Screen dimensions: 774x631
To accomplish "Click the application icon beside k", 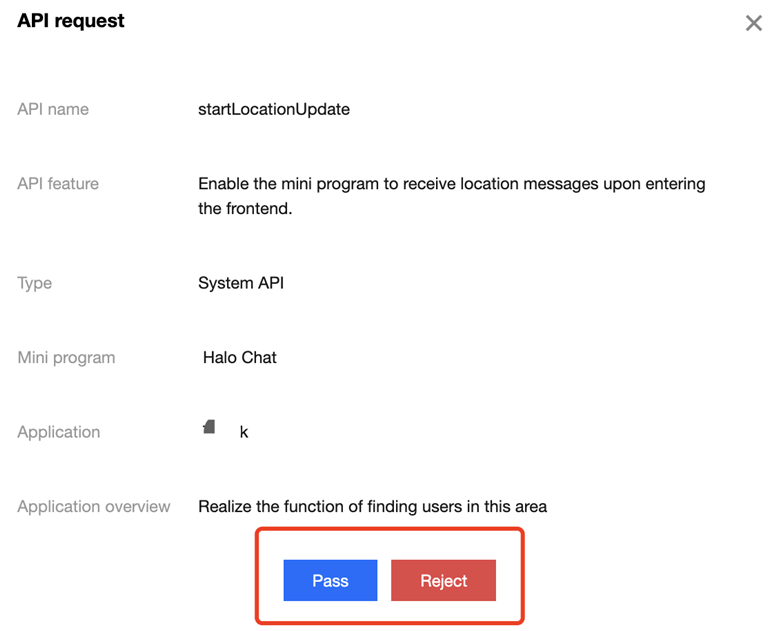I will click(209, 427).
